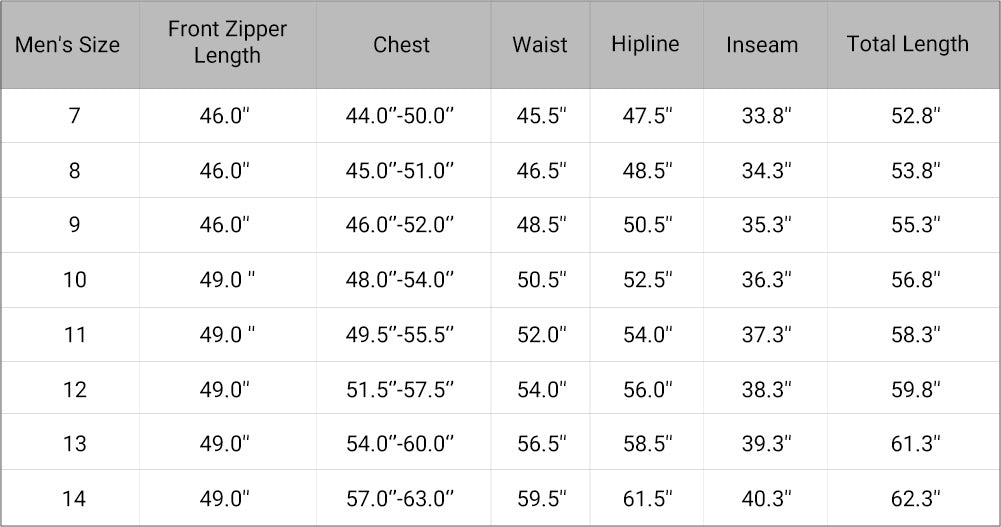Screen dimensions: 1001x527
Task: Click hipline value 52.5" cell
Action: (x=647, y=279)
